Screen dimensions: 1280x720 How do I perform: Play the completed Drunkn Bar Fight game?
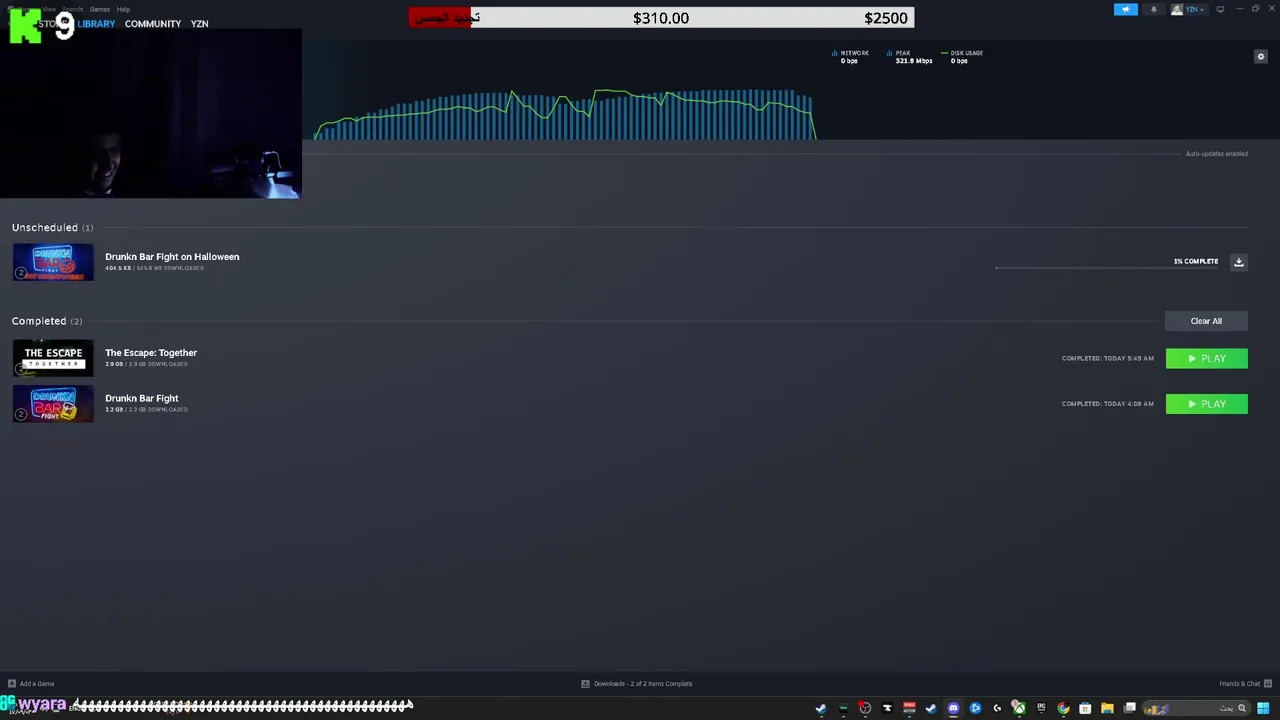tap(1206, 404)
